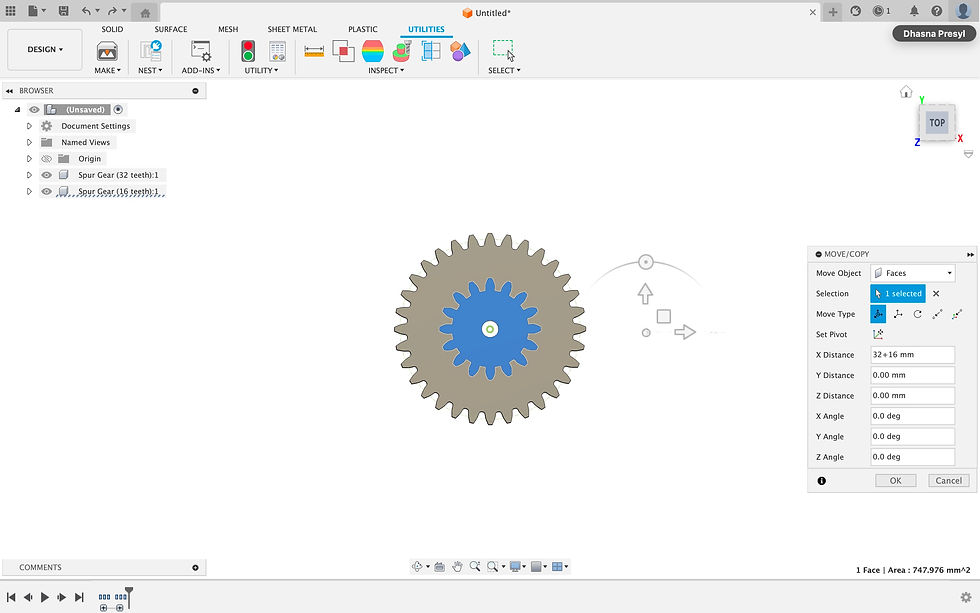The height and width of the screenshot is (613, 980).
Task: Go to the Home tab icon
Action: point(145,12)
